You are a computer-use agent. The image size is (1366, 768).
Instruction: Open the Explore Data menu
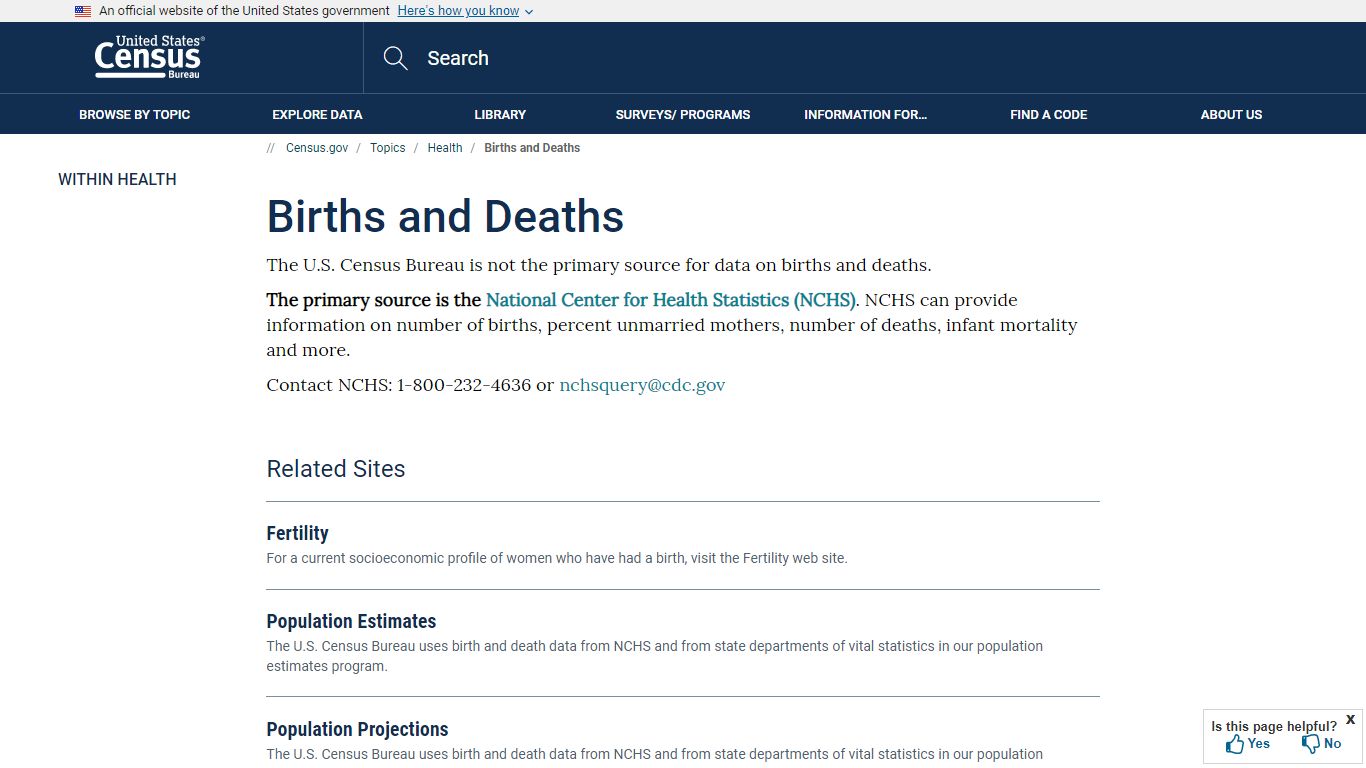click(317, 114)
